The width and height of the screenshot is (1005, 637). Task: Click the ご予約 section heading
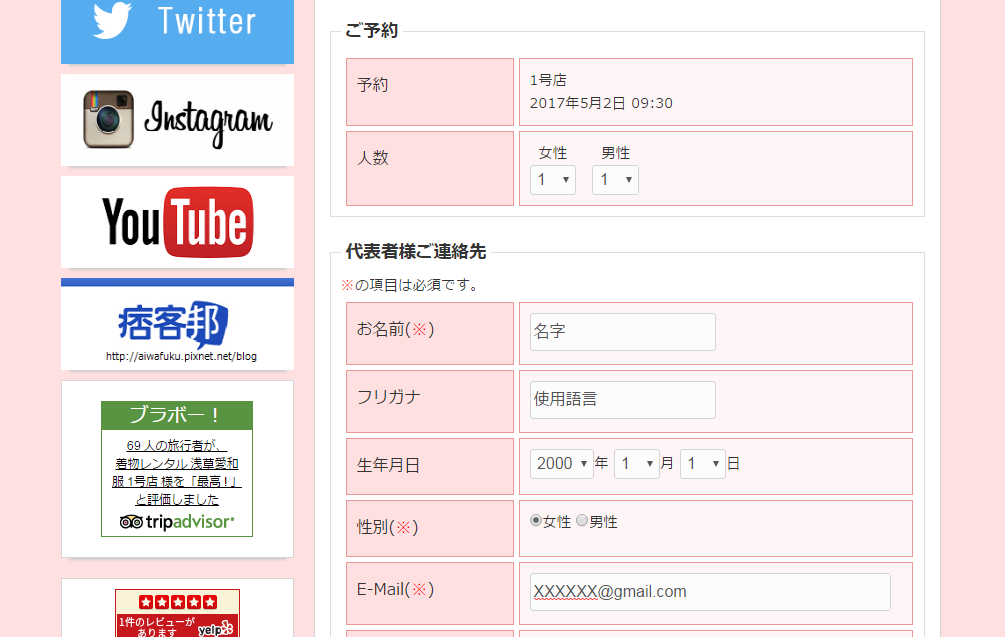coord(371,30)
